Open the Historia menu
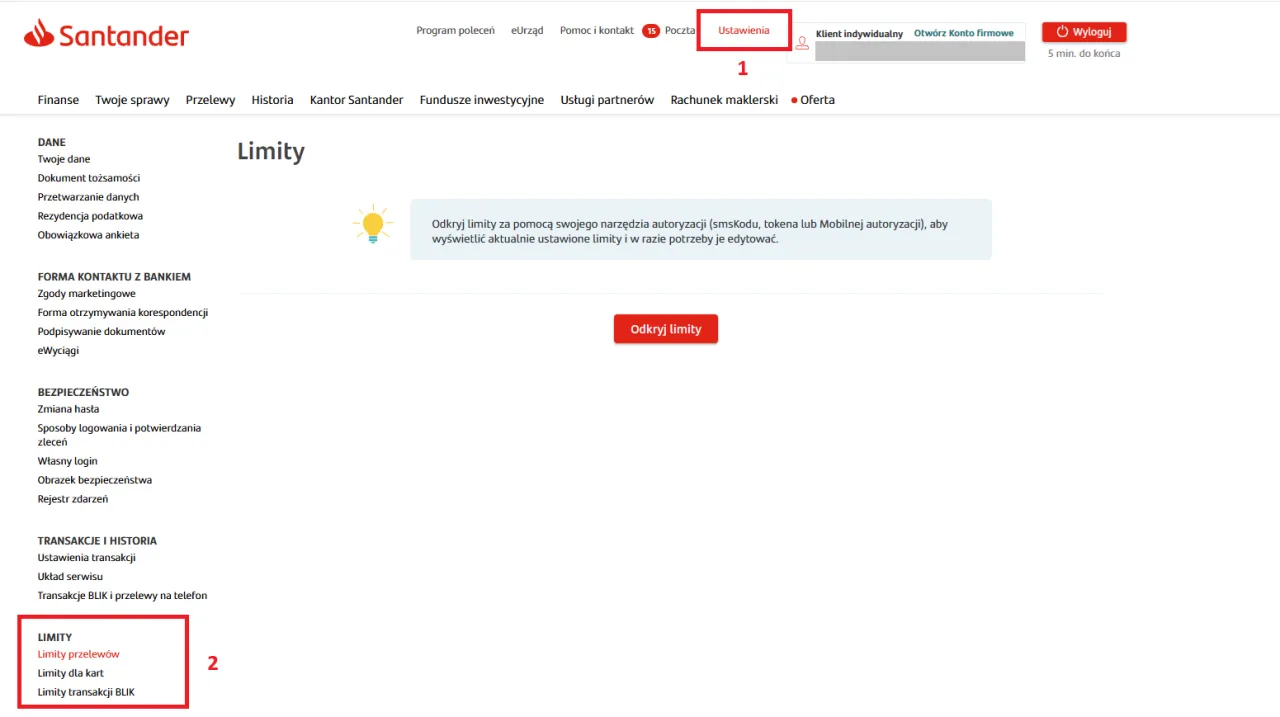Viewport: 1280px width, 717px height. [273, 100]
